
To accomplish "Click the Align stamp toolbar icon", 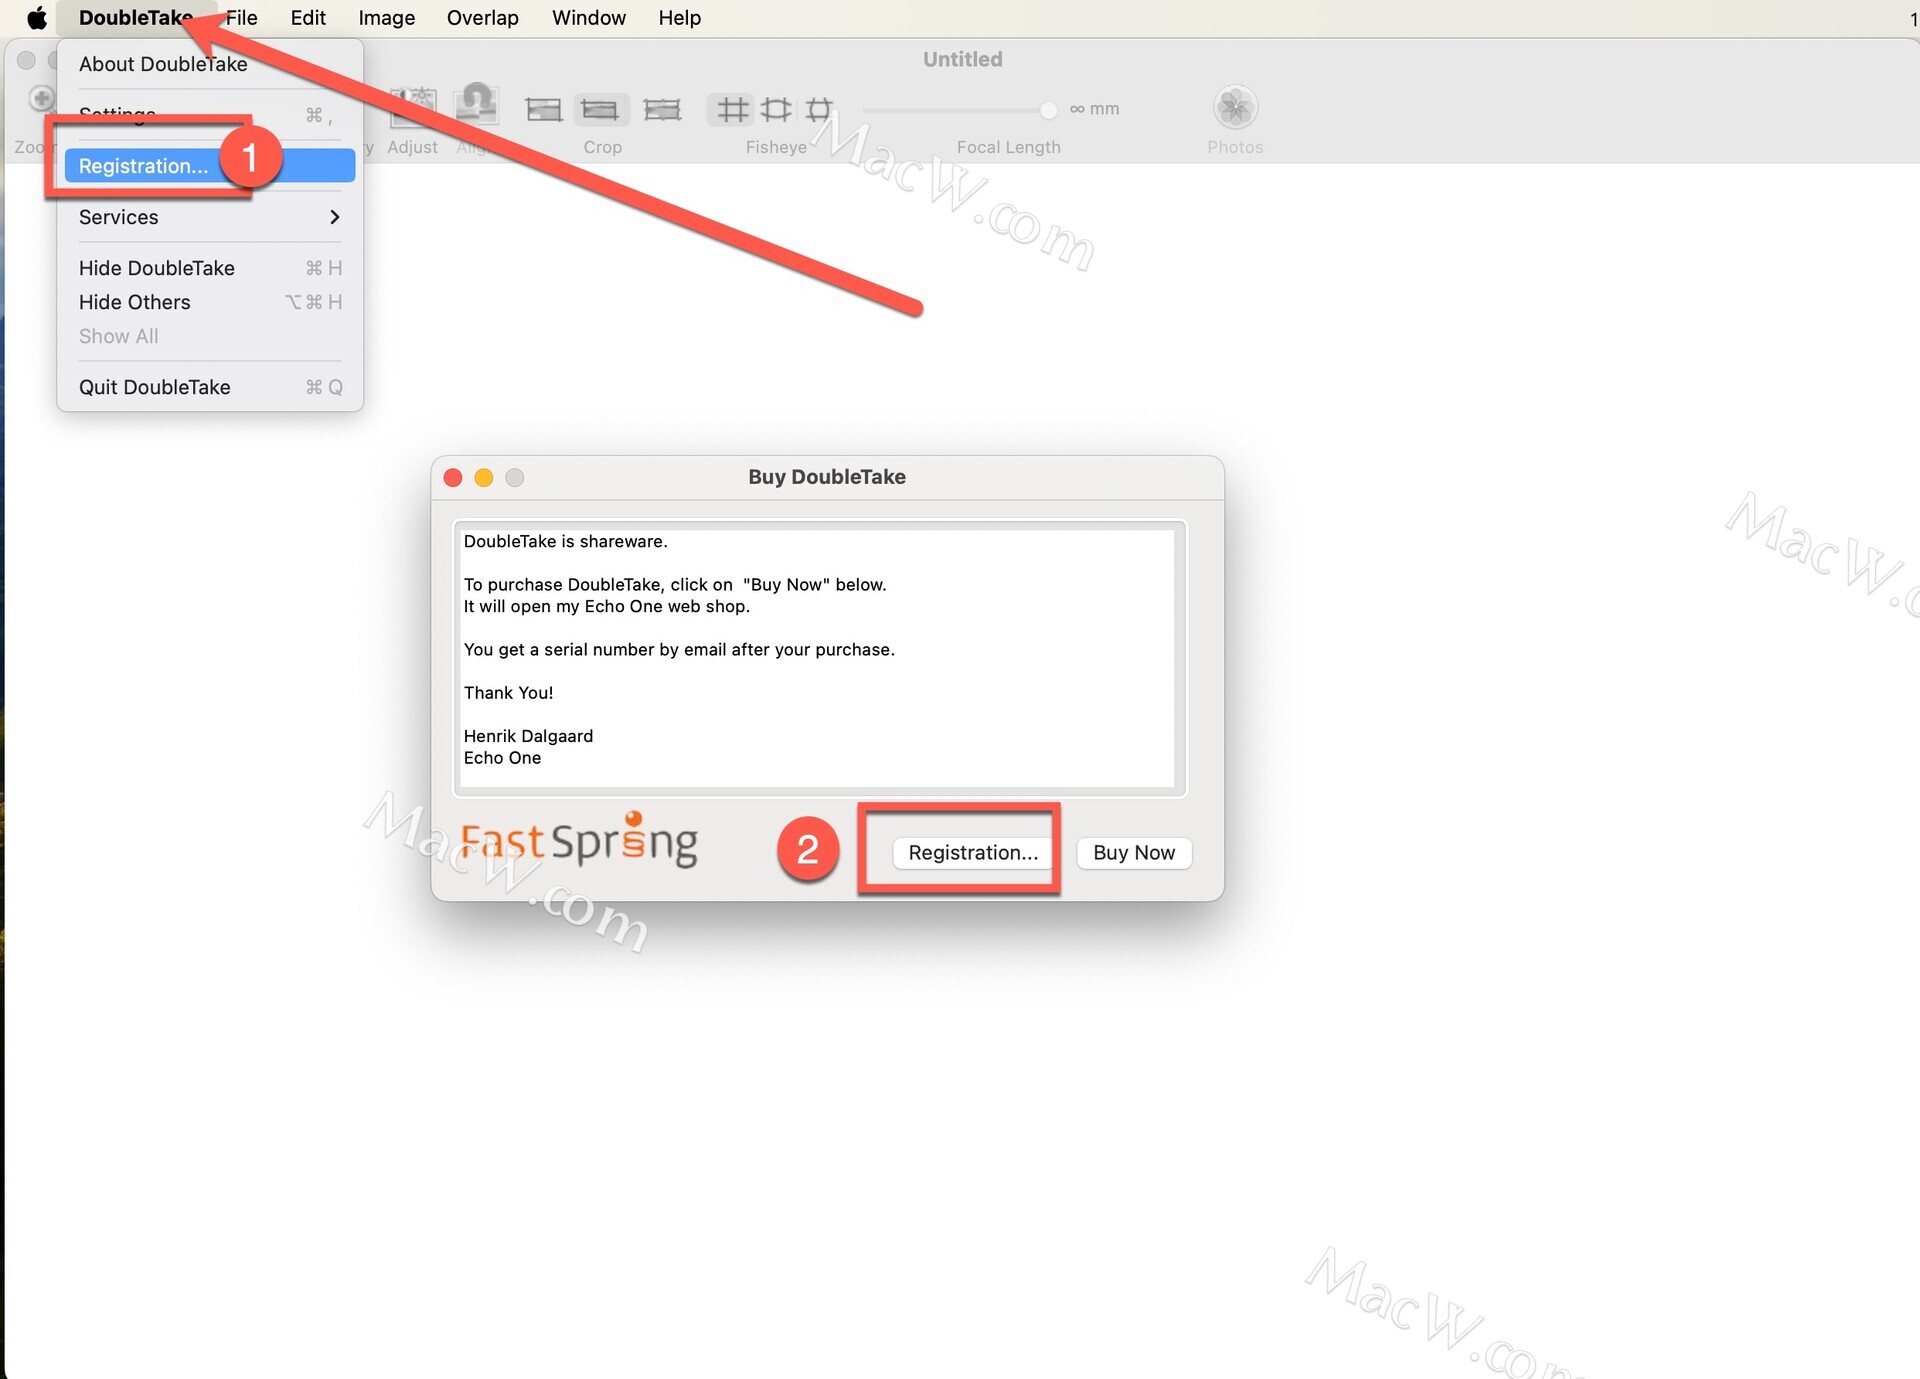I will [x=477, y=105].
